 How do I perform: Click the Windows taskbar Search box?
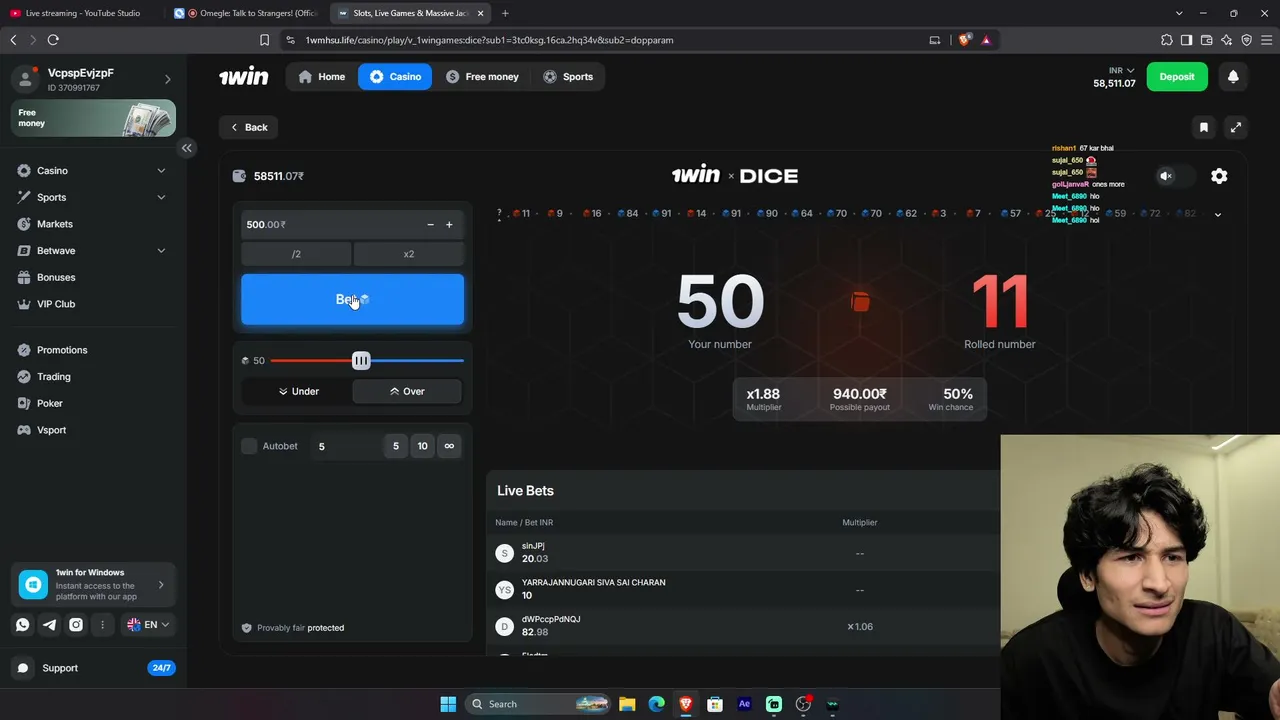point(538,704)
